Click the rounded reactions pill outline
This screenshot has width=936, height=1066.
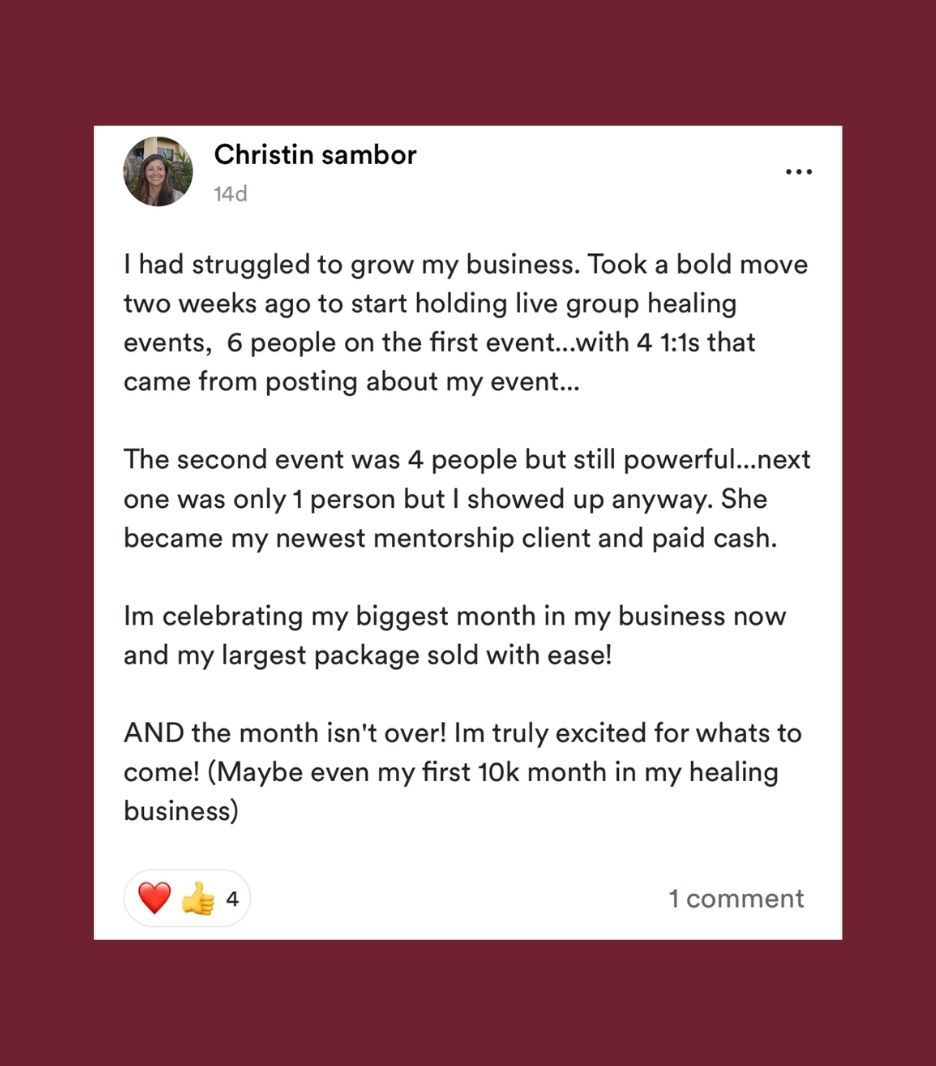point(187,898)
